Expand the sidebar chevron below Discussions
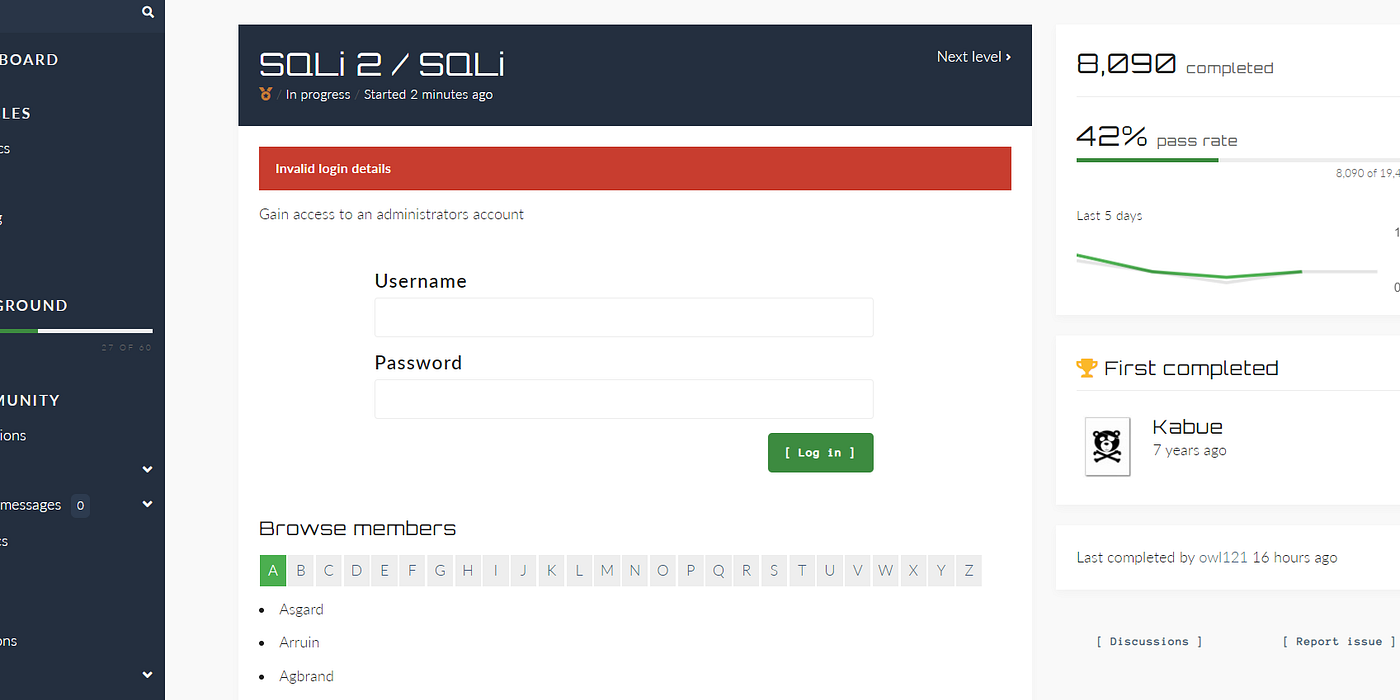Screen dimensions: 1400x700 (147, 469)
